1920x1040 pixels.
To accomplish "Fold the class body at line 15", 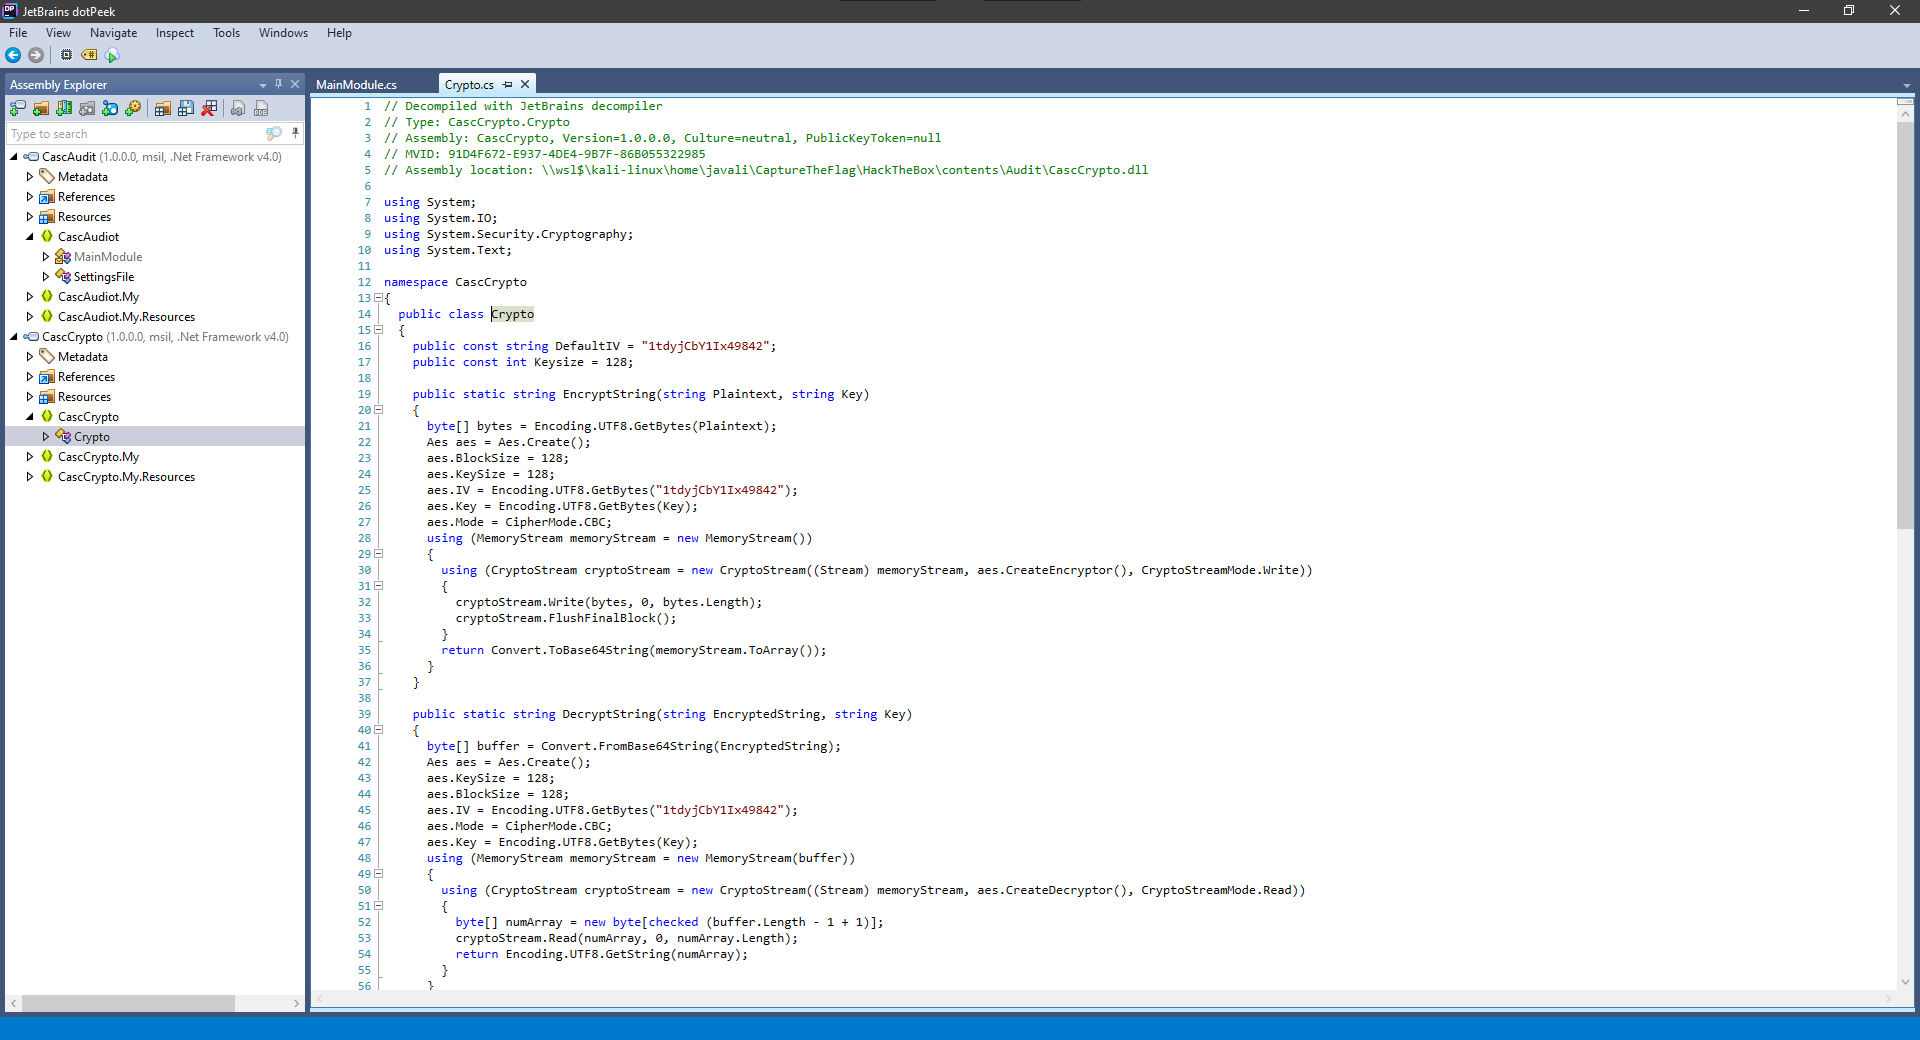I will [x=378, y=330].
